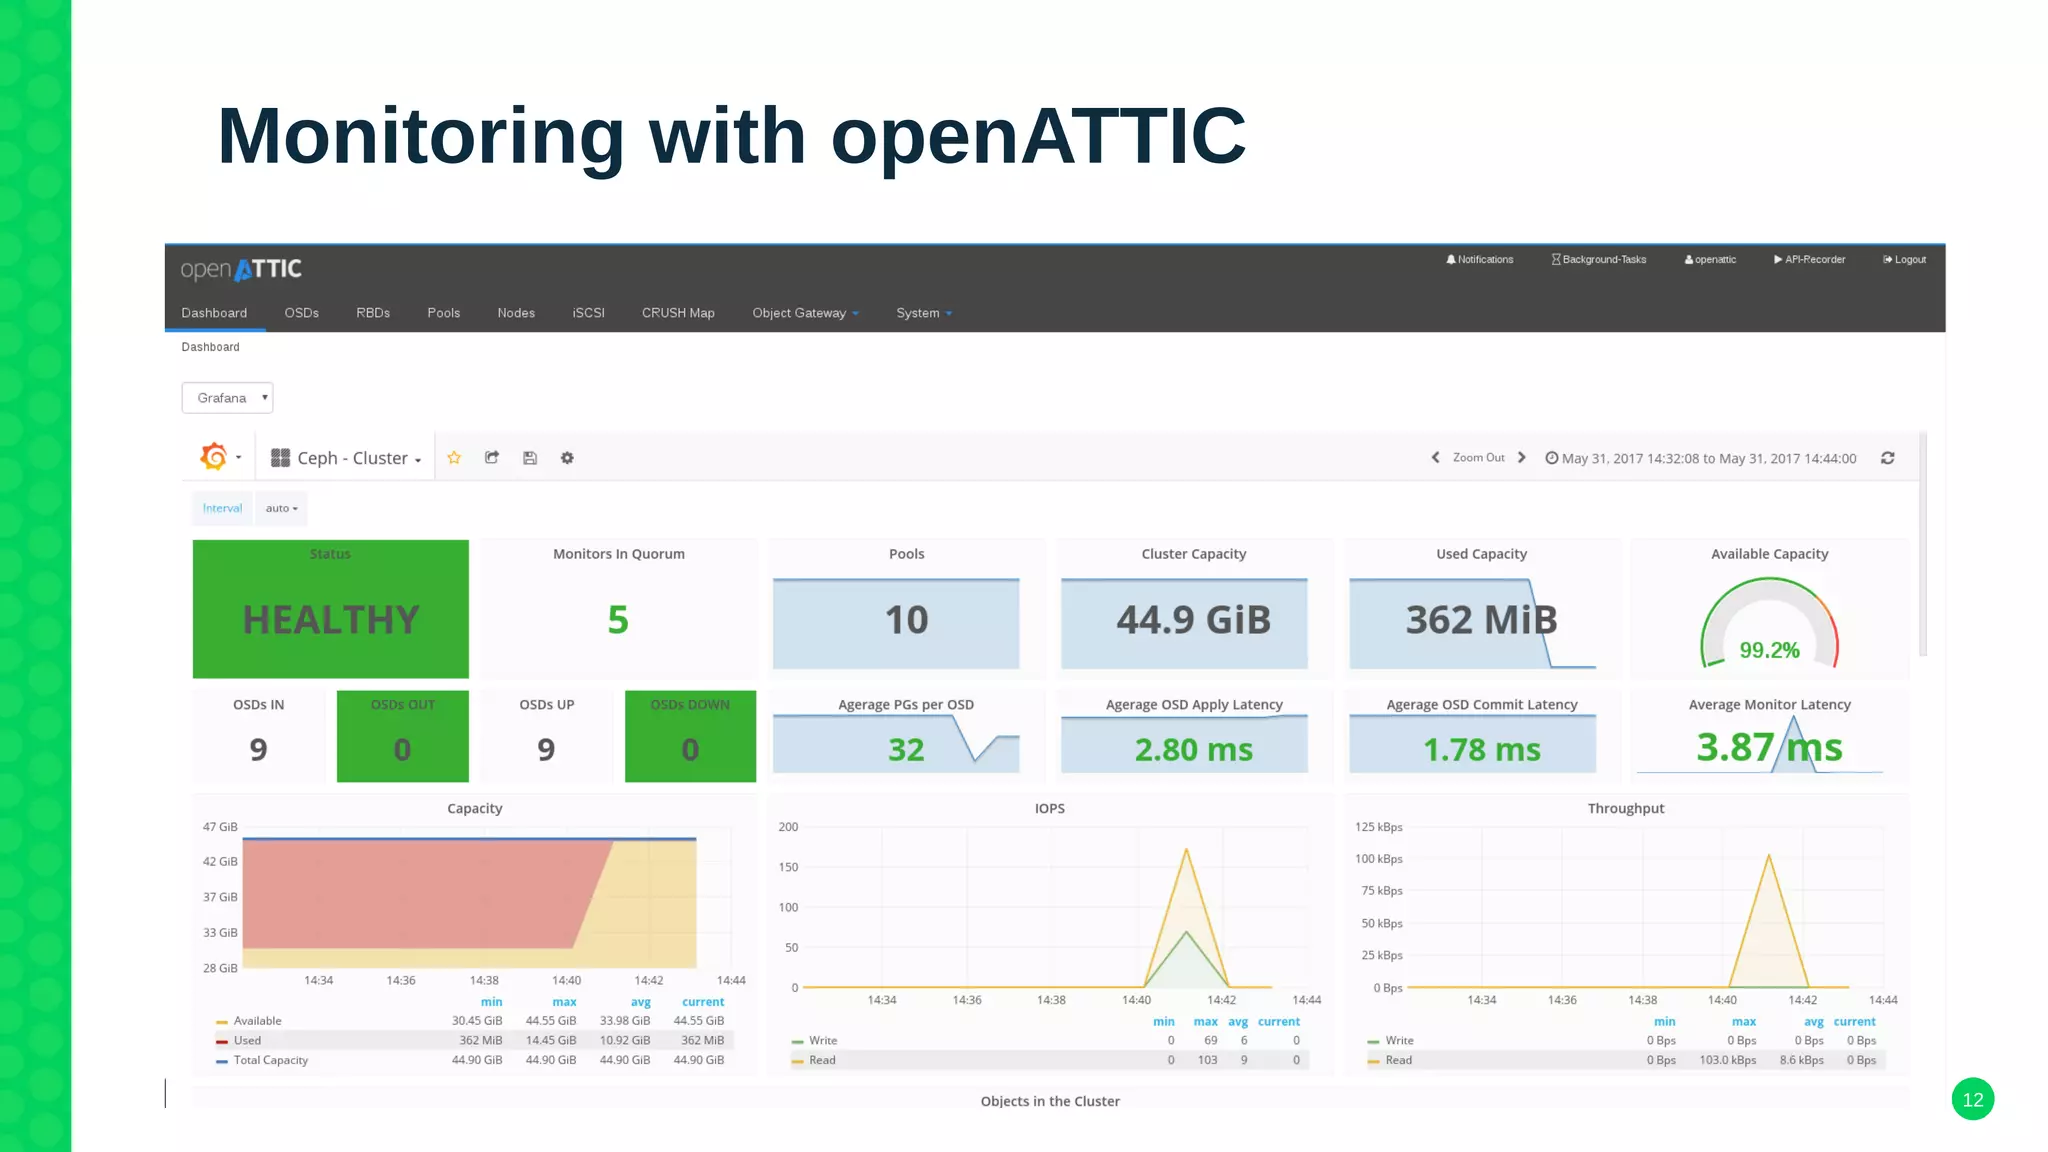This screenshot has height=1152, width=2048.
Task: Click Agerage PGs per OSD title
Action: point(906,705)
